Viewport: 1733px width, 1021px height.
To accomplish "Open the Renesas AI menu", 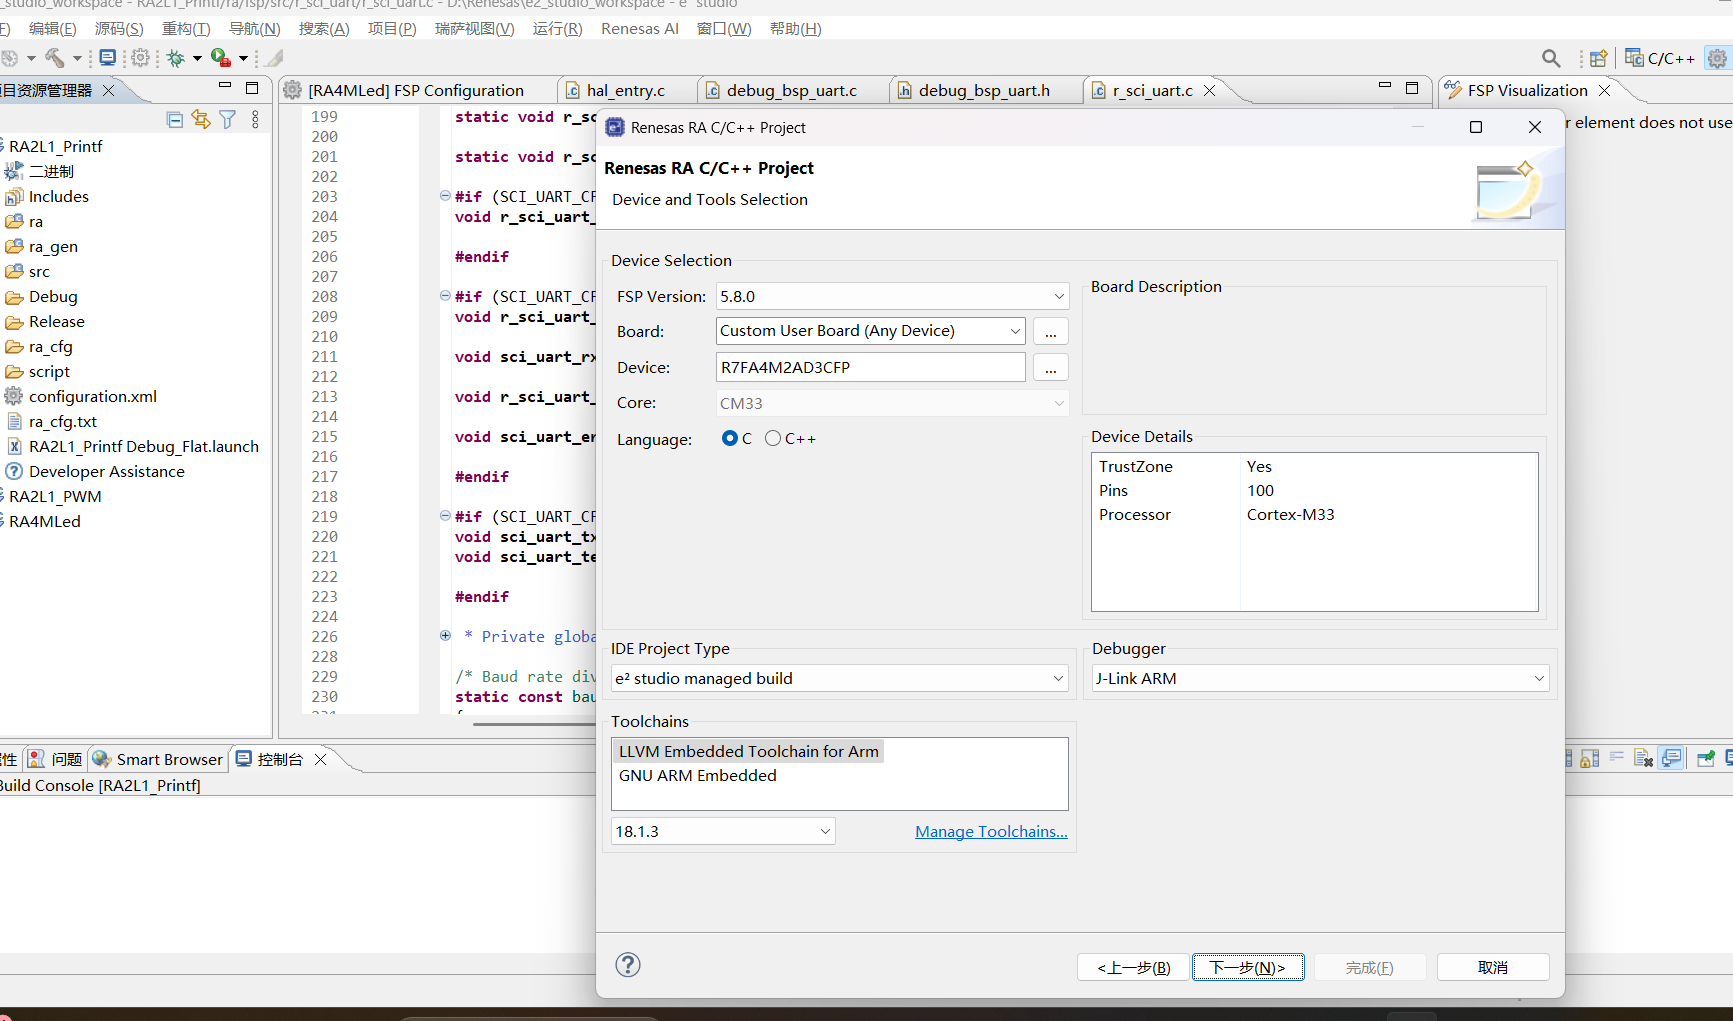I will 640,29.
